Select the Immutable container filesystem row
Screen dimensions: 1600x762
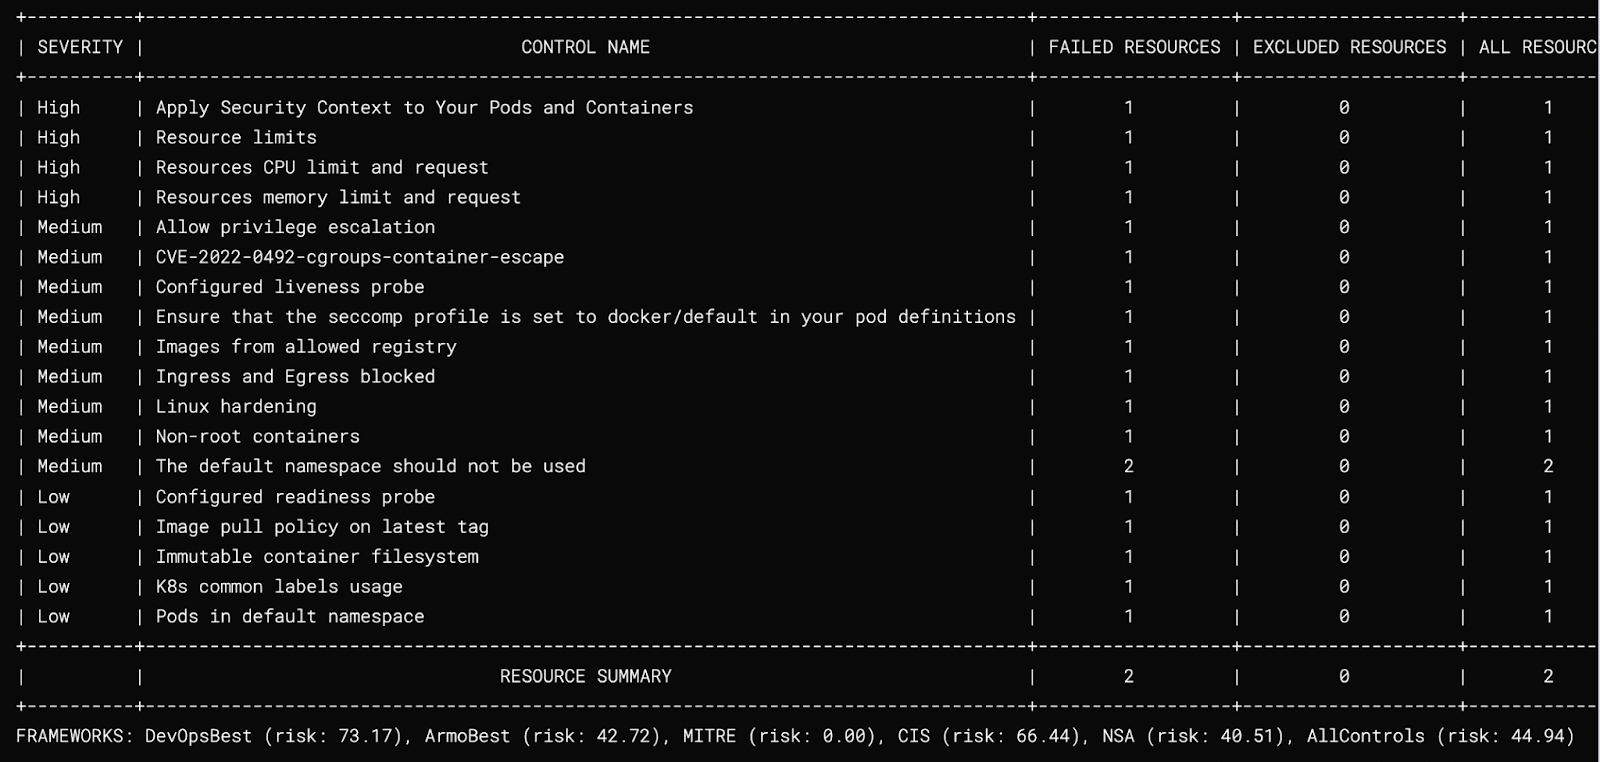click(800, 557)
